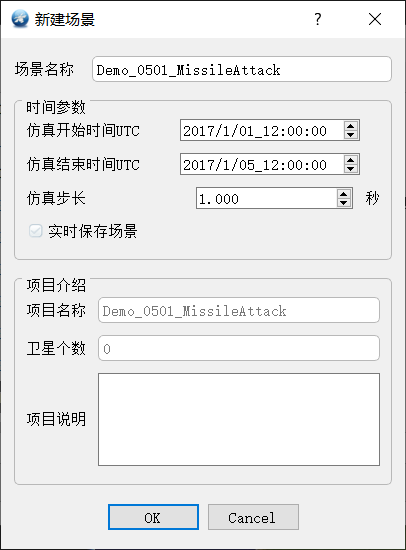Click the 实时保存场景 checkbox label text
The width and height of the screenshot is (406, 550).
click(x=93, y=231)
